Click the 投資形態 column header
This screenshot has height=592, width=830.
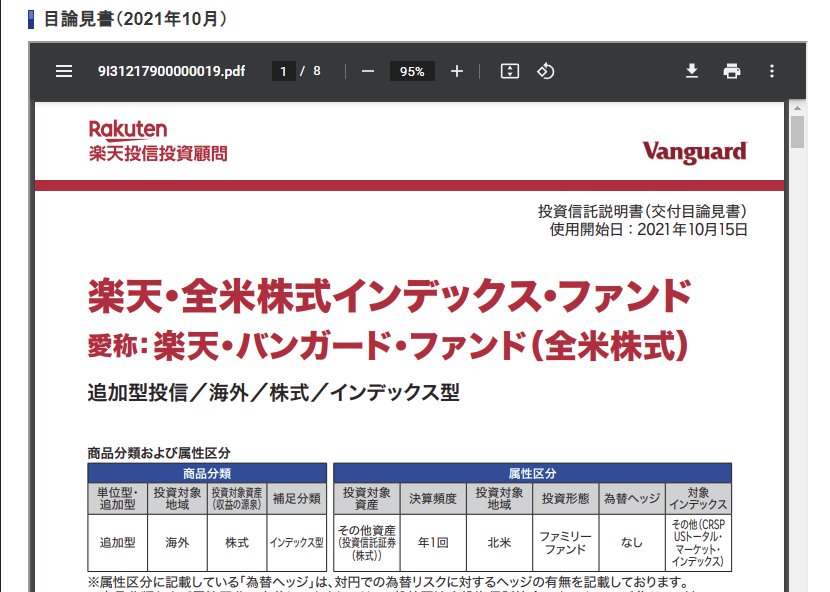[565, 498]
